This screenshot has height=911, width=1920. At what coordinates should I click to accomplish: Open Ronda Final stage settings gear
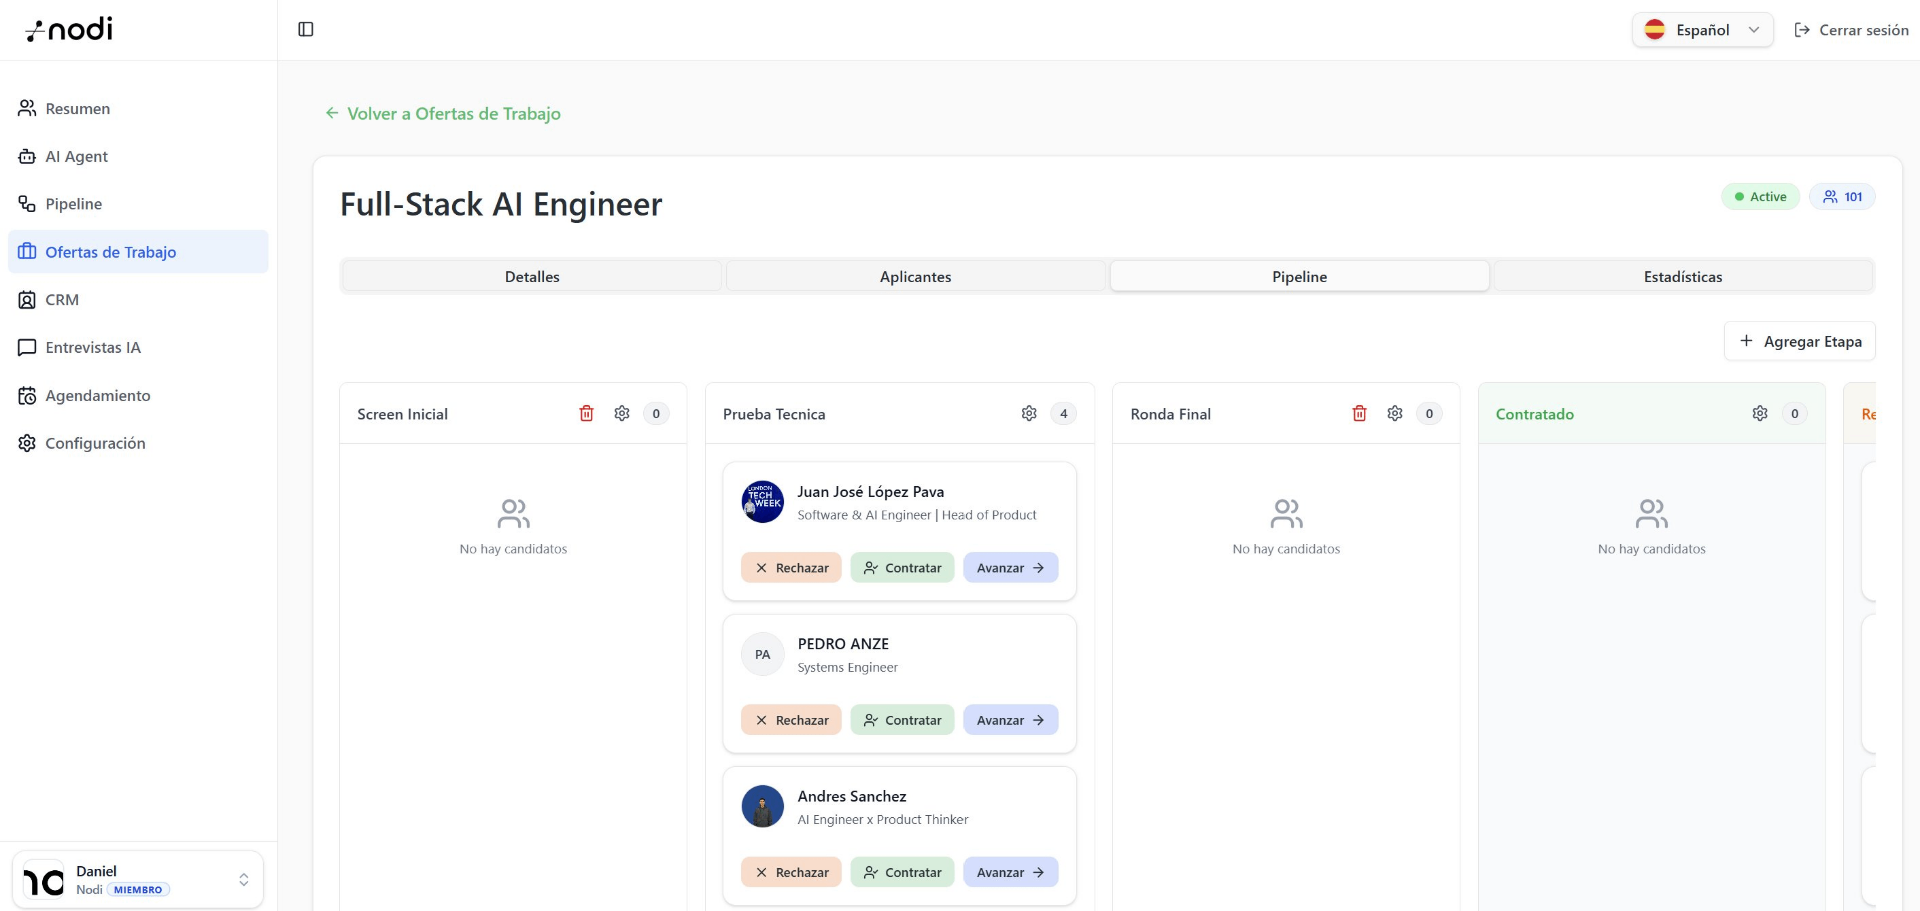click(1395, 414)
